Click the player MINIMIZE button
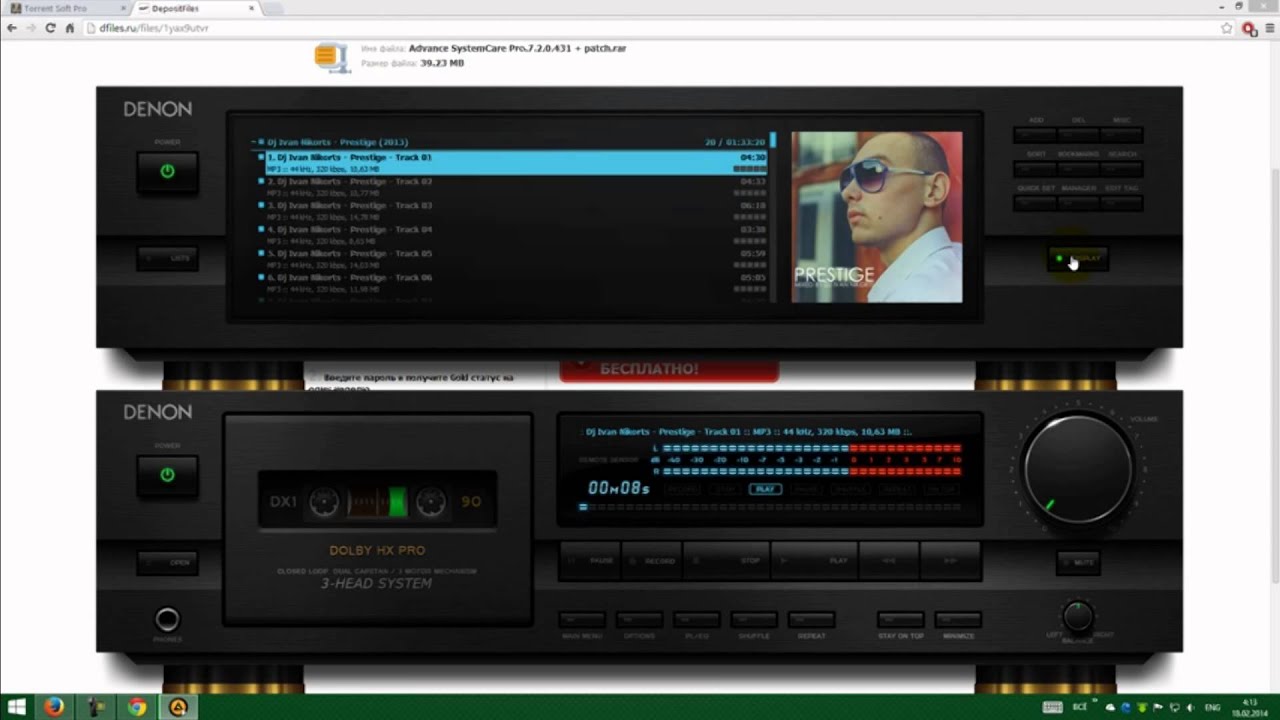This screenshot has height=720, width=1280. [x=958, y=620]
